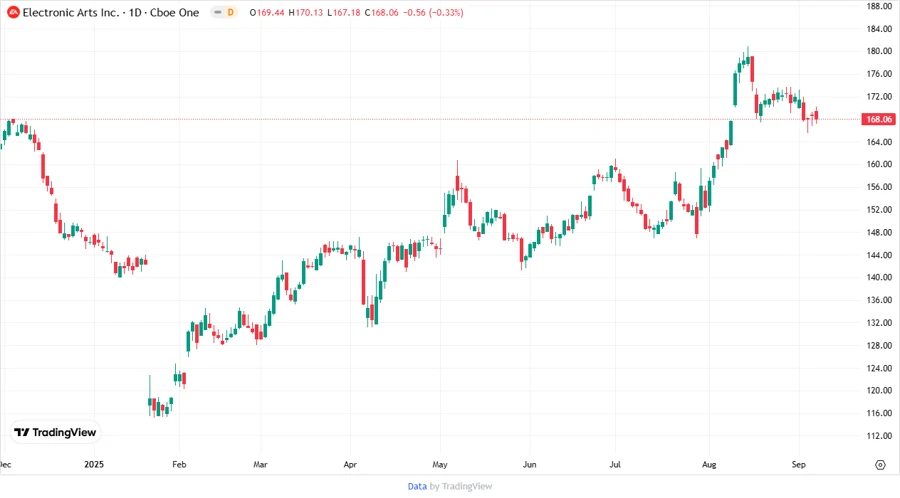Click the 176.00 price axis label

pyautogui.click(x=879, y=74)
